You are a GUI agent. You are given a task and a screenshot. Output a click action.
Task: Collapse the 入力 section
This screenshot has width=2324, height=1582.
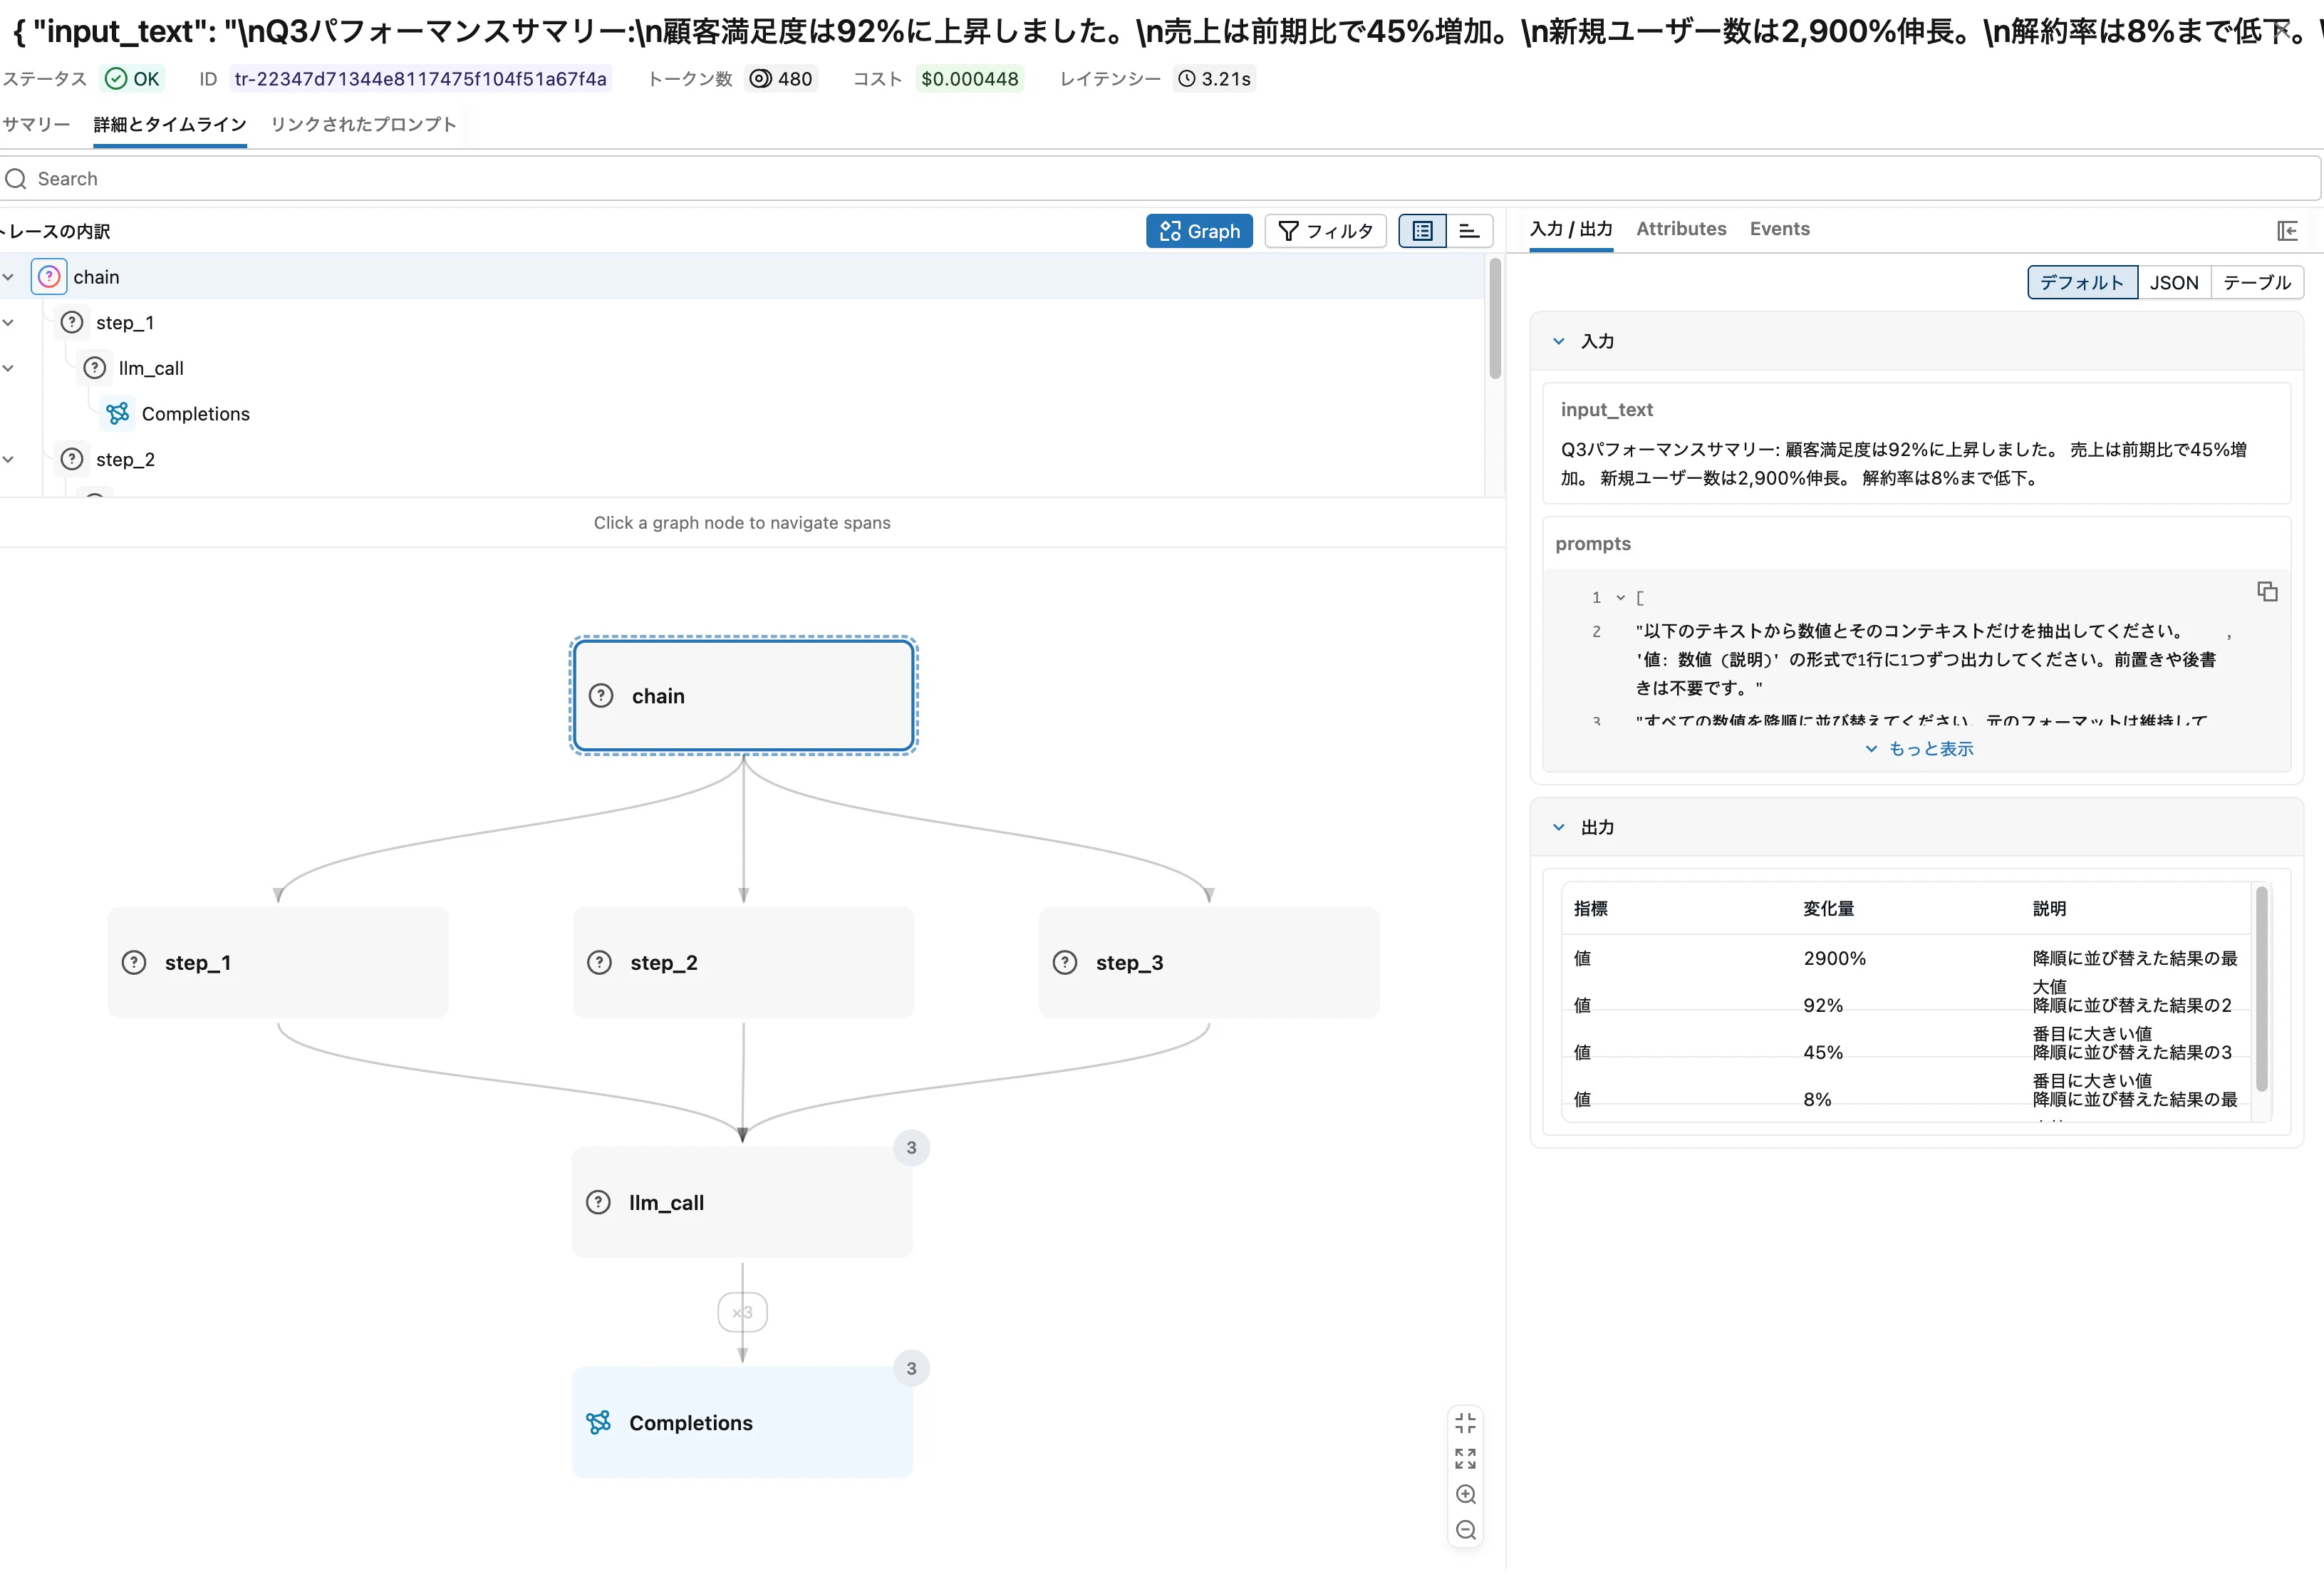(x=1558, y=341)
